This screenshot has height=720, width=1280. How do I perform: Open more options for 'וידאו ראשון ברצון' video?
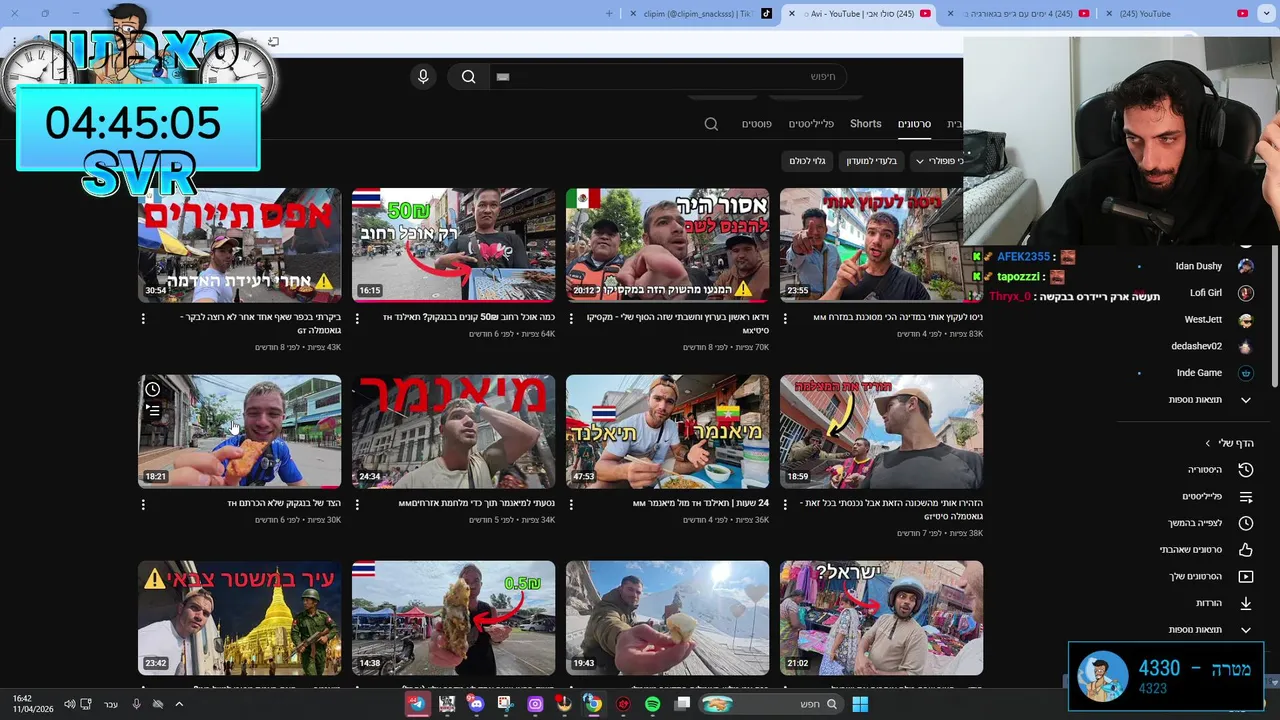point(571,318)
